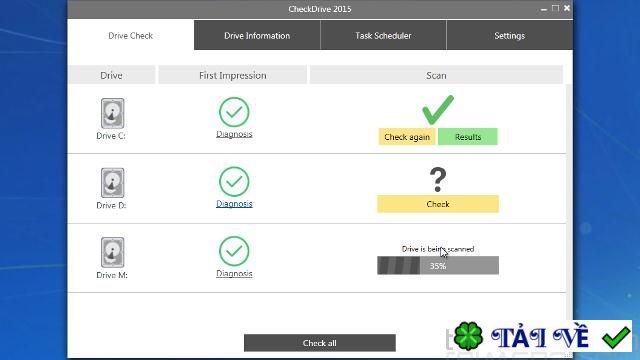The width and height of the screenshot is (640, 360).
Task: Switch to the Drive Information tab
Action: tap(257, 36)
